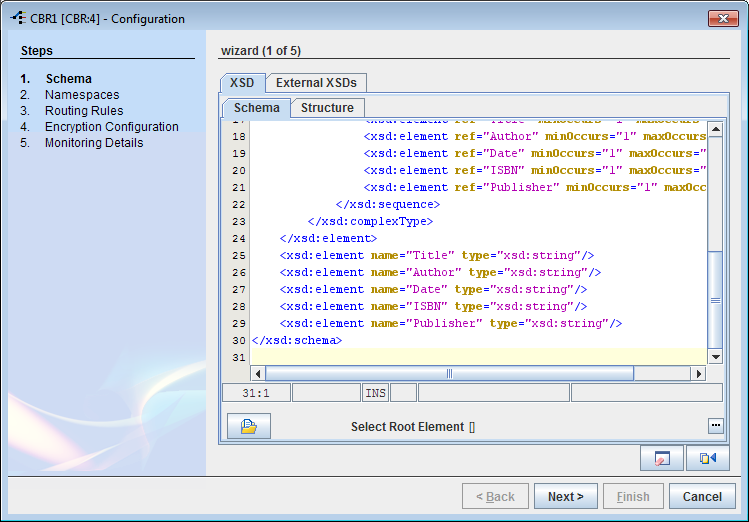Click the element name="Date" line
749x522 pixels.
coord(433,289)
